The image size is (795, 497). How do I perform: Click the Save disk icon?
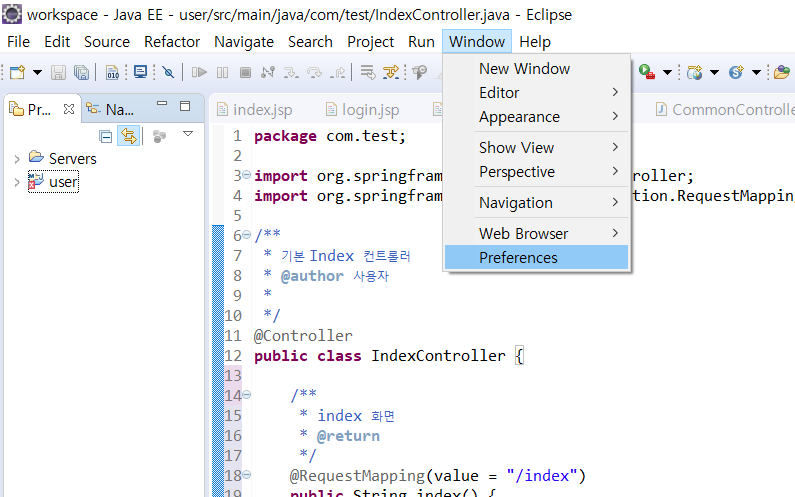click(58, 73)
